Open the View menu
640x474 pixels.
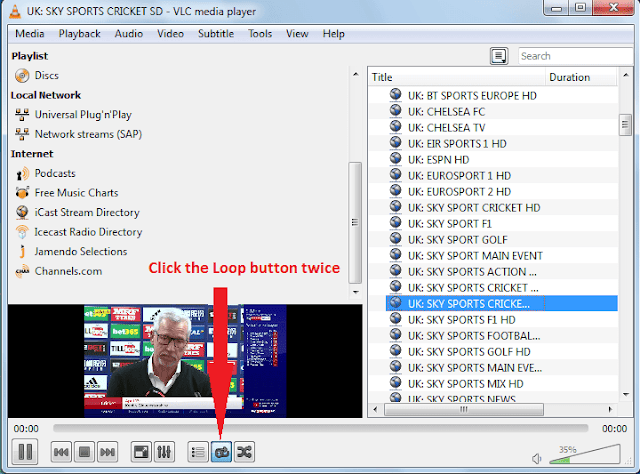click(297, 33)
